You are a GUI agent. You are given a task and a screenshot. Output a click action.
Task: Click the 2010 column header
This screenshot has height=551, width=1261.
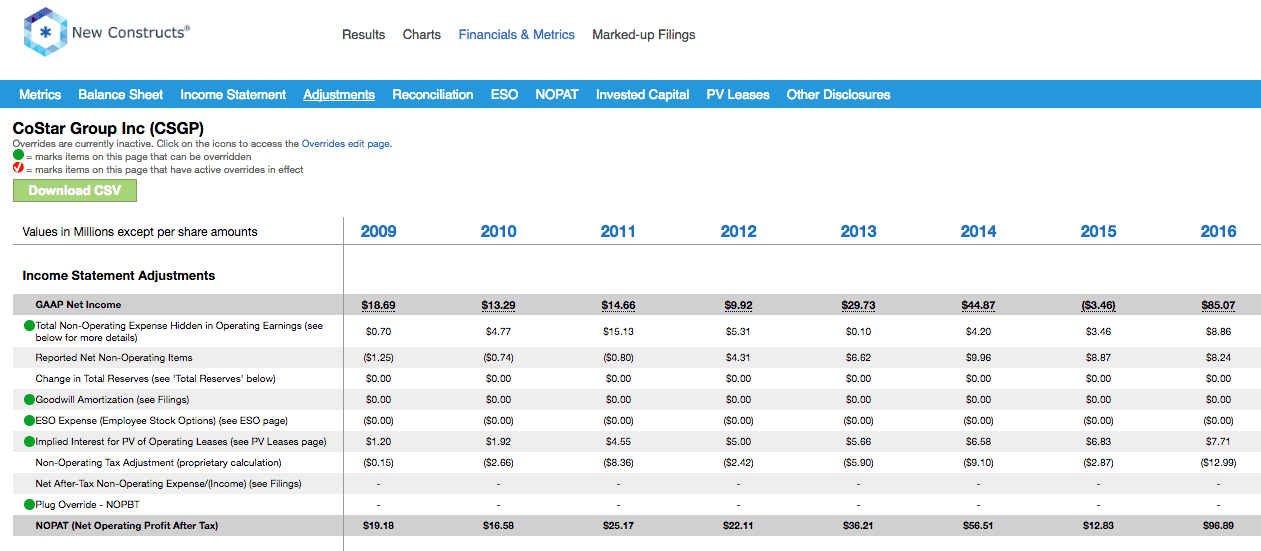[x=498, y=231]
